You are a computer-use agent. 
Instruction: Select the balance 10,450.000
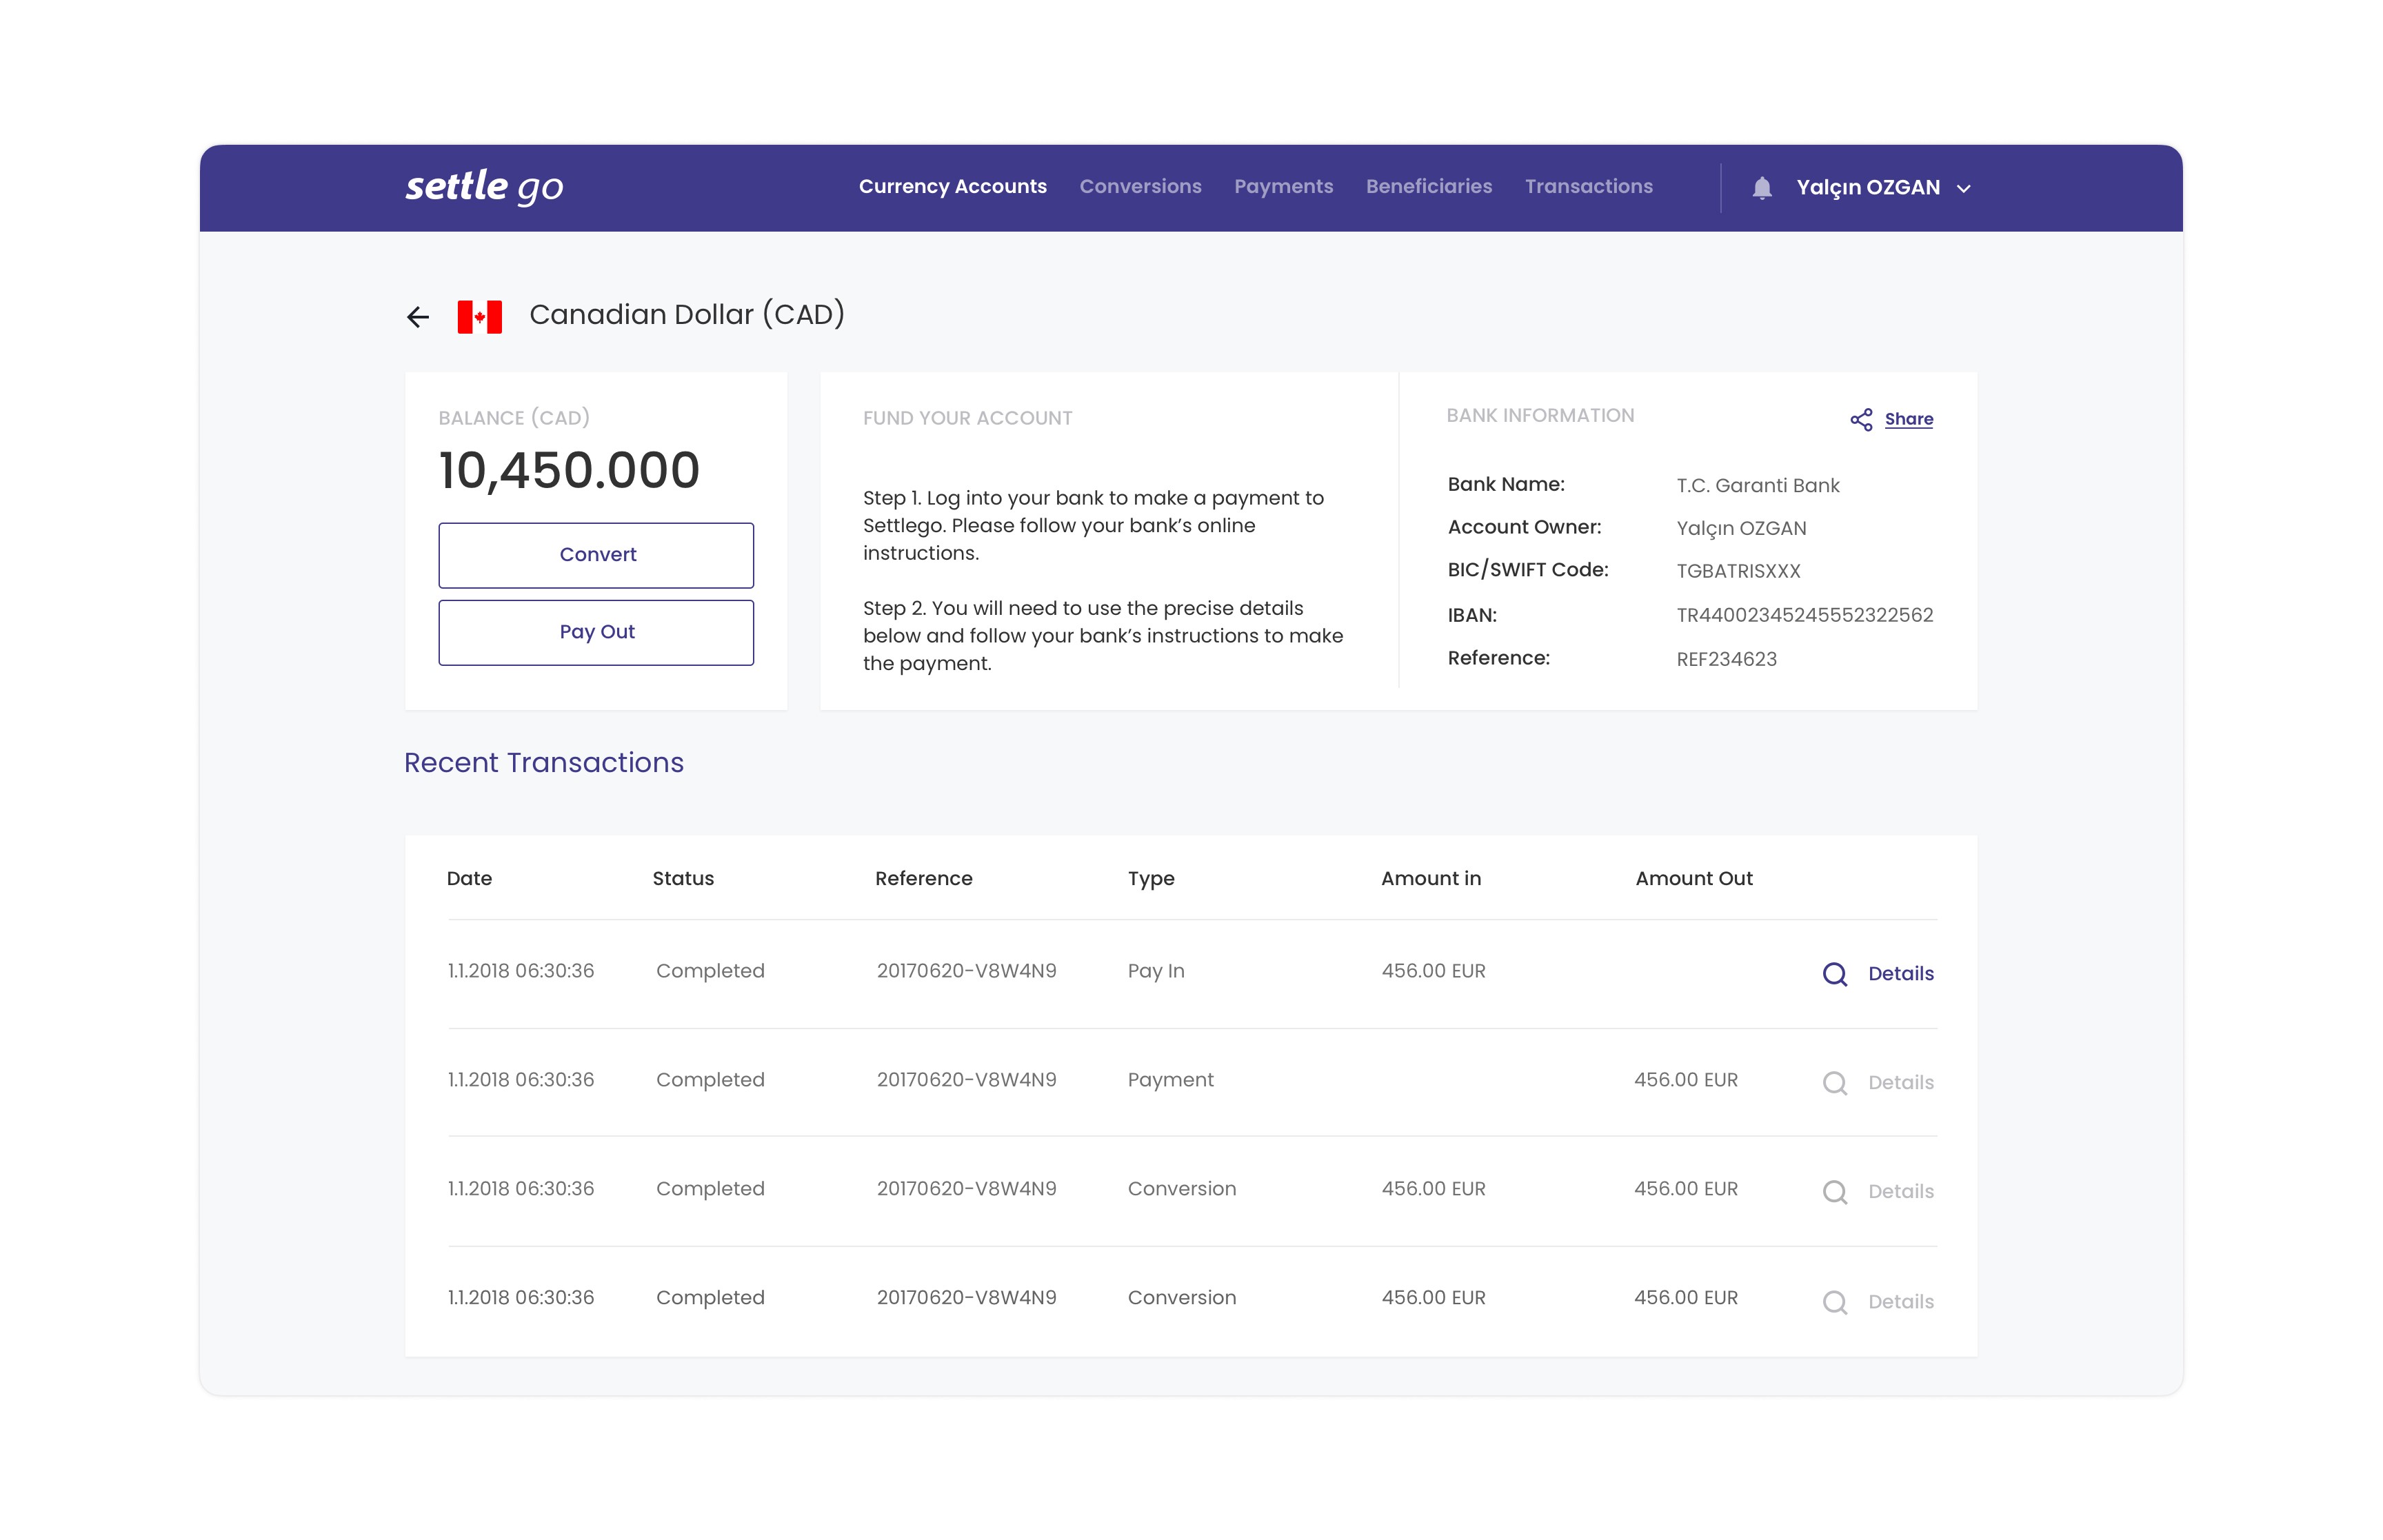(569, 470)
